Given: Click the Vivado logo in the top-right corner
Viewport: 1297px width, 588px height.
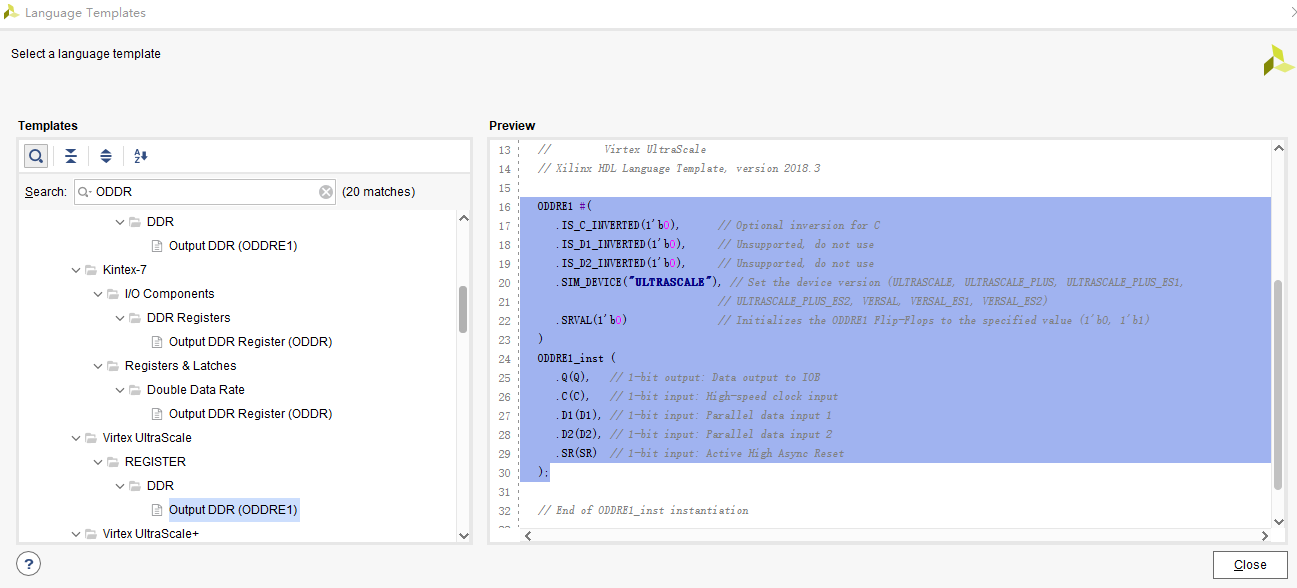Looking at the screenshot, I should [x=1278, y=59].
